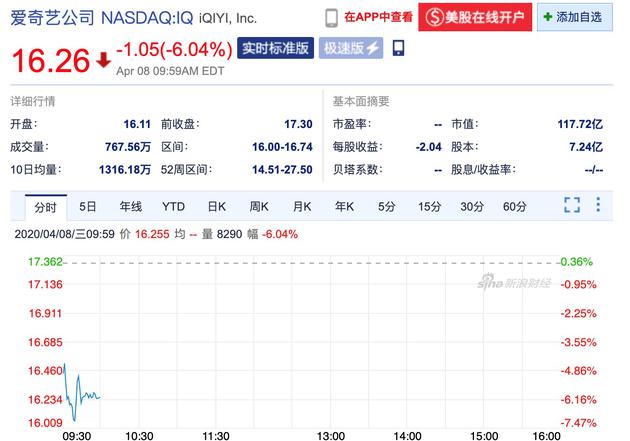Click the current price 16.26
630x441 pixels.
coord(51,61)
